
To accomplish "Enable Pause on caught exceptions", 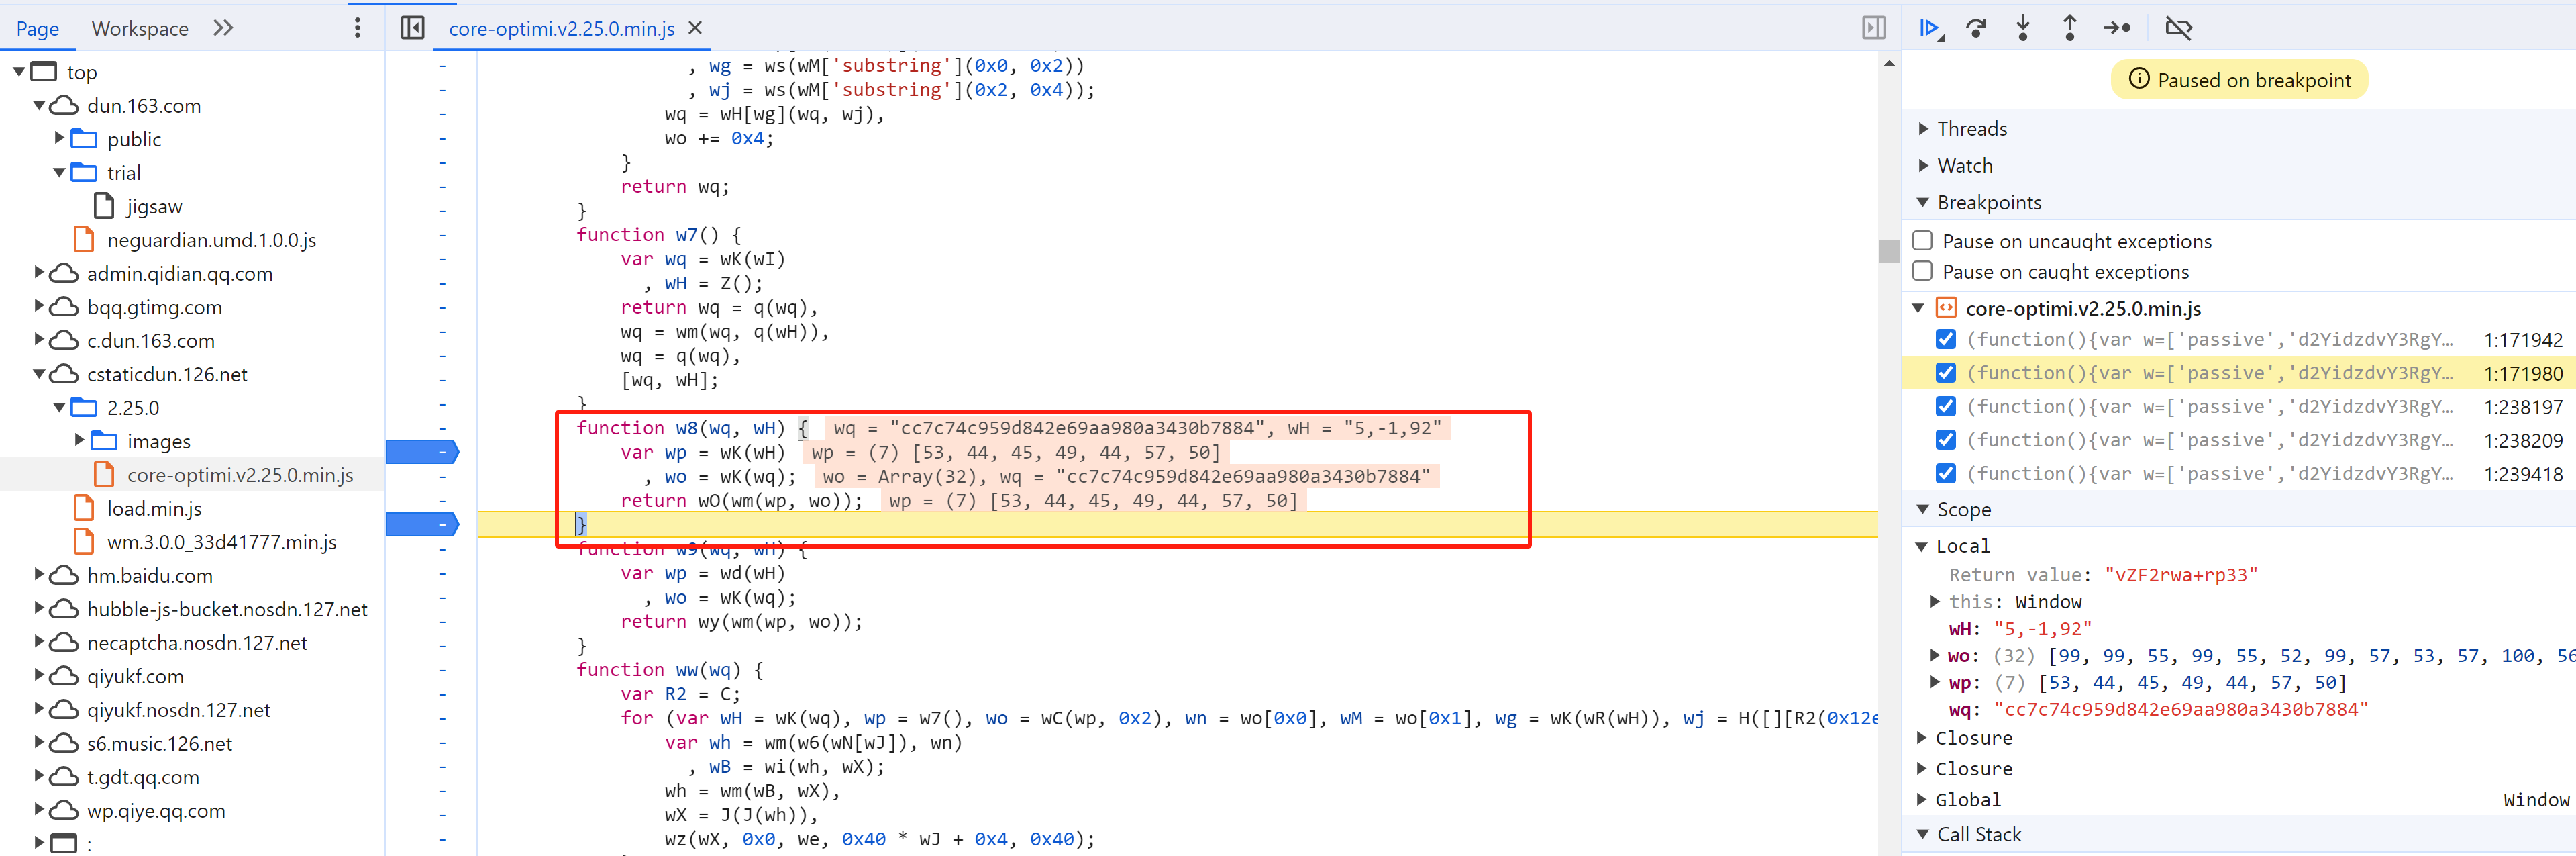I will (x=1922, y=271).
